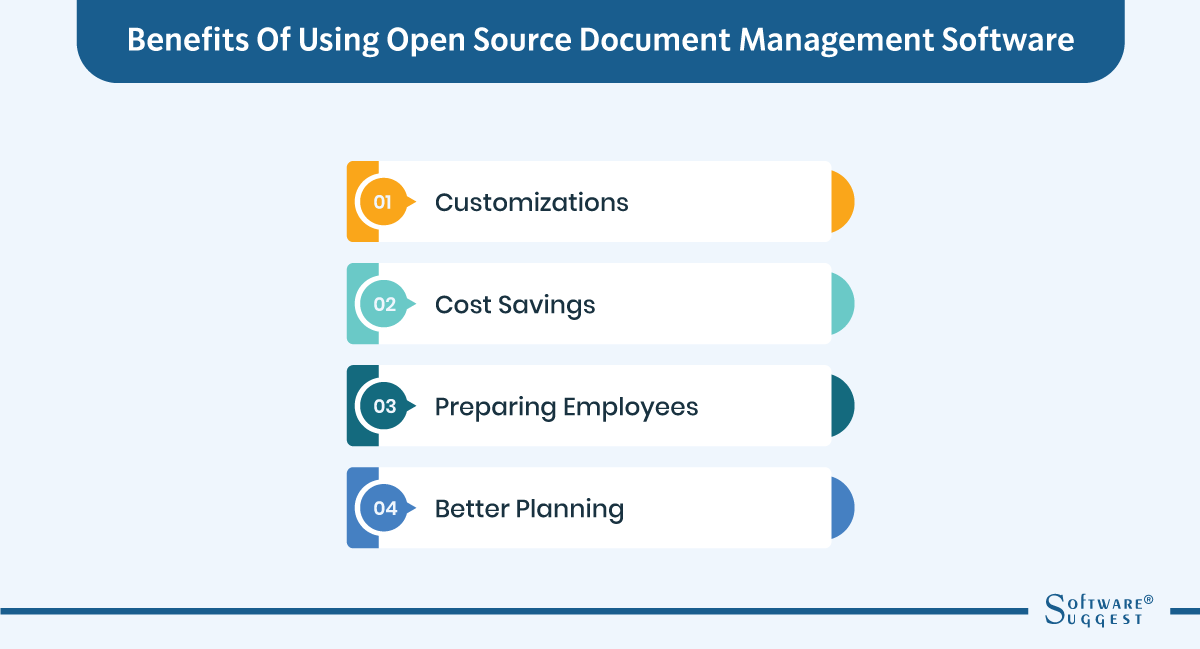Expand the blue semicircle of Better Planning

click(842, 507)
